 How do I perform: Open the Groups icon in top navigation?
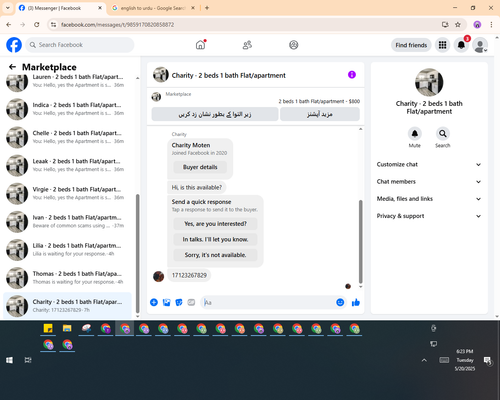point(293,45)
